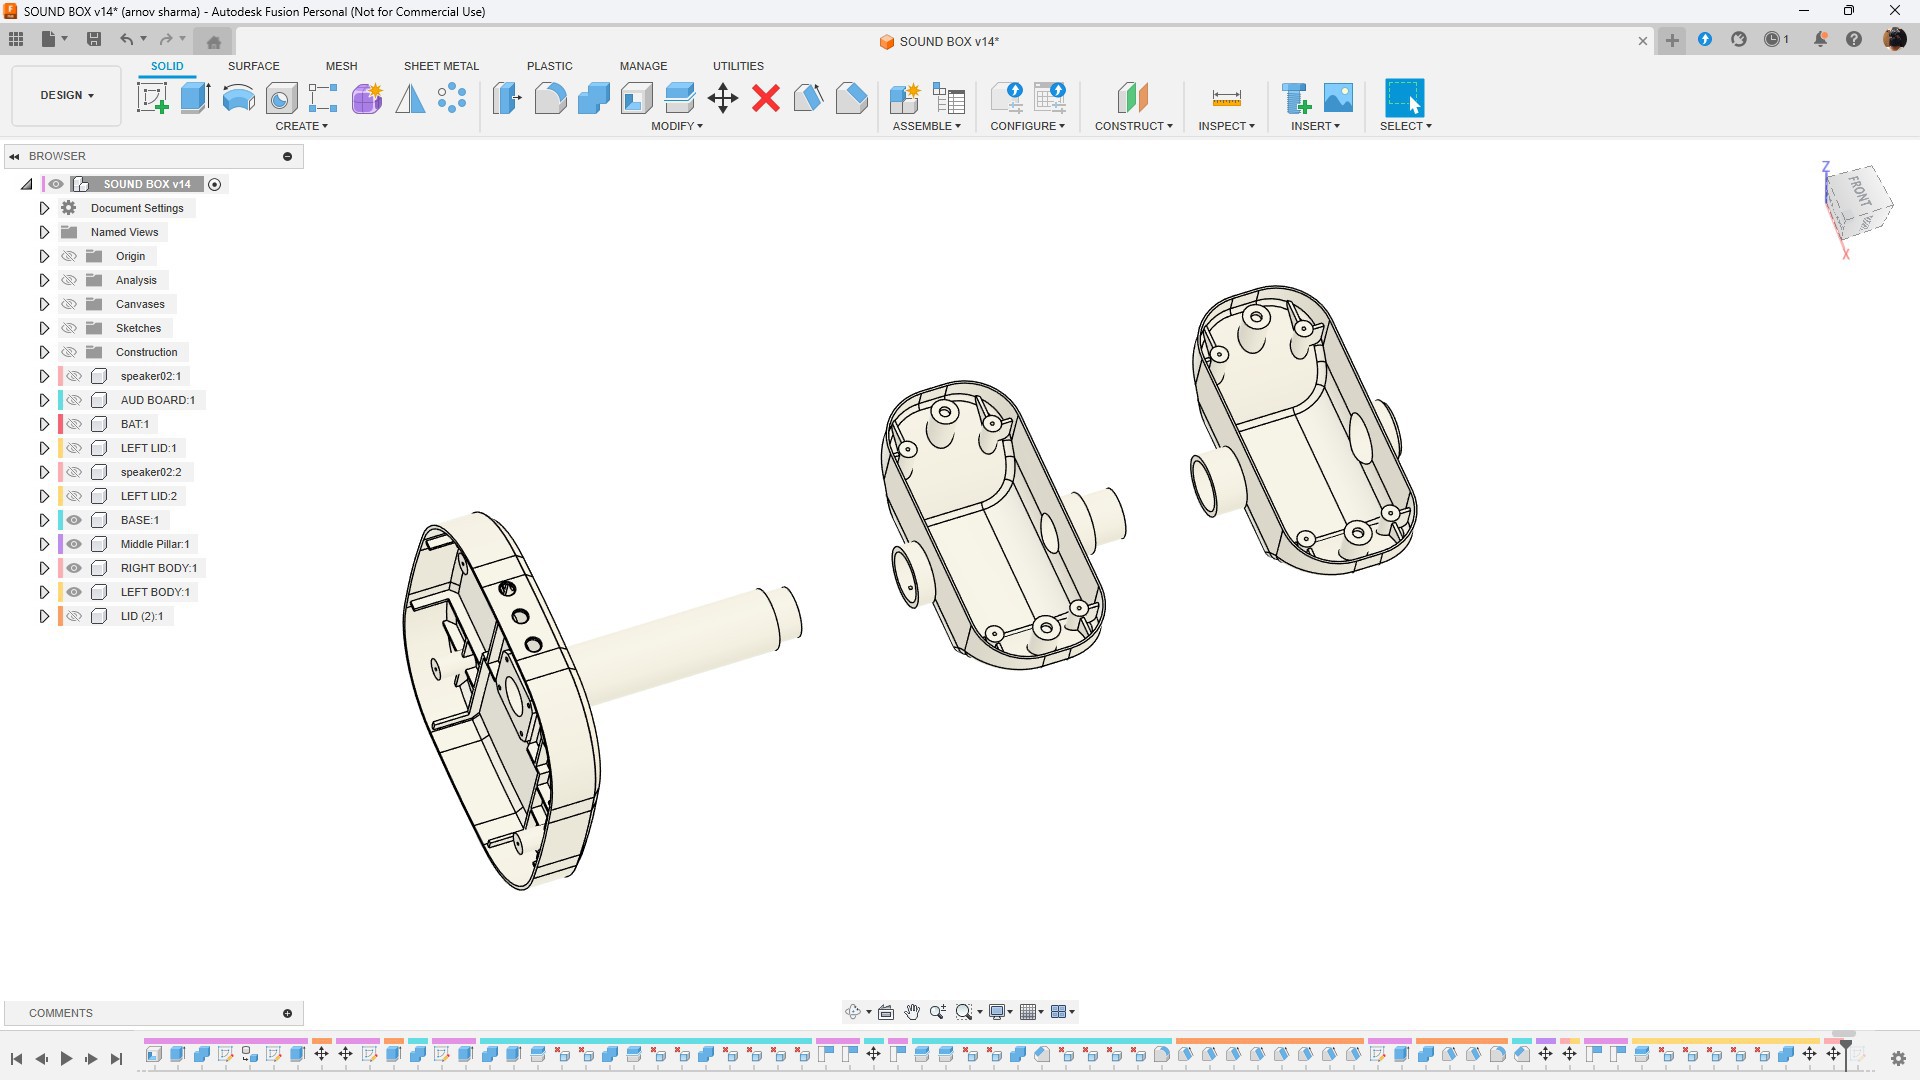This screenshot has height=1080, width=1920.
Task: Select the Revolve tool
Action: [238, 98]
